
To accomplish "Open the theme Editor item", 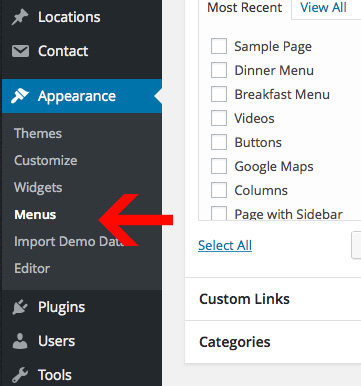I will click(x=32, y=268).
